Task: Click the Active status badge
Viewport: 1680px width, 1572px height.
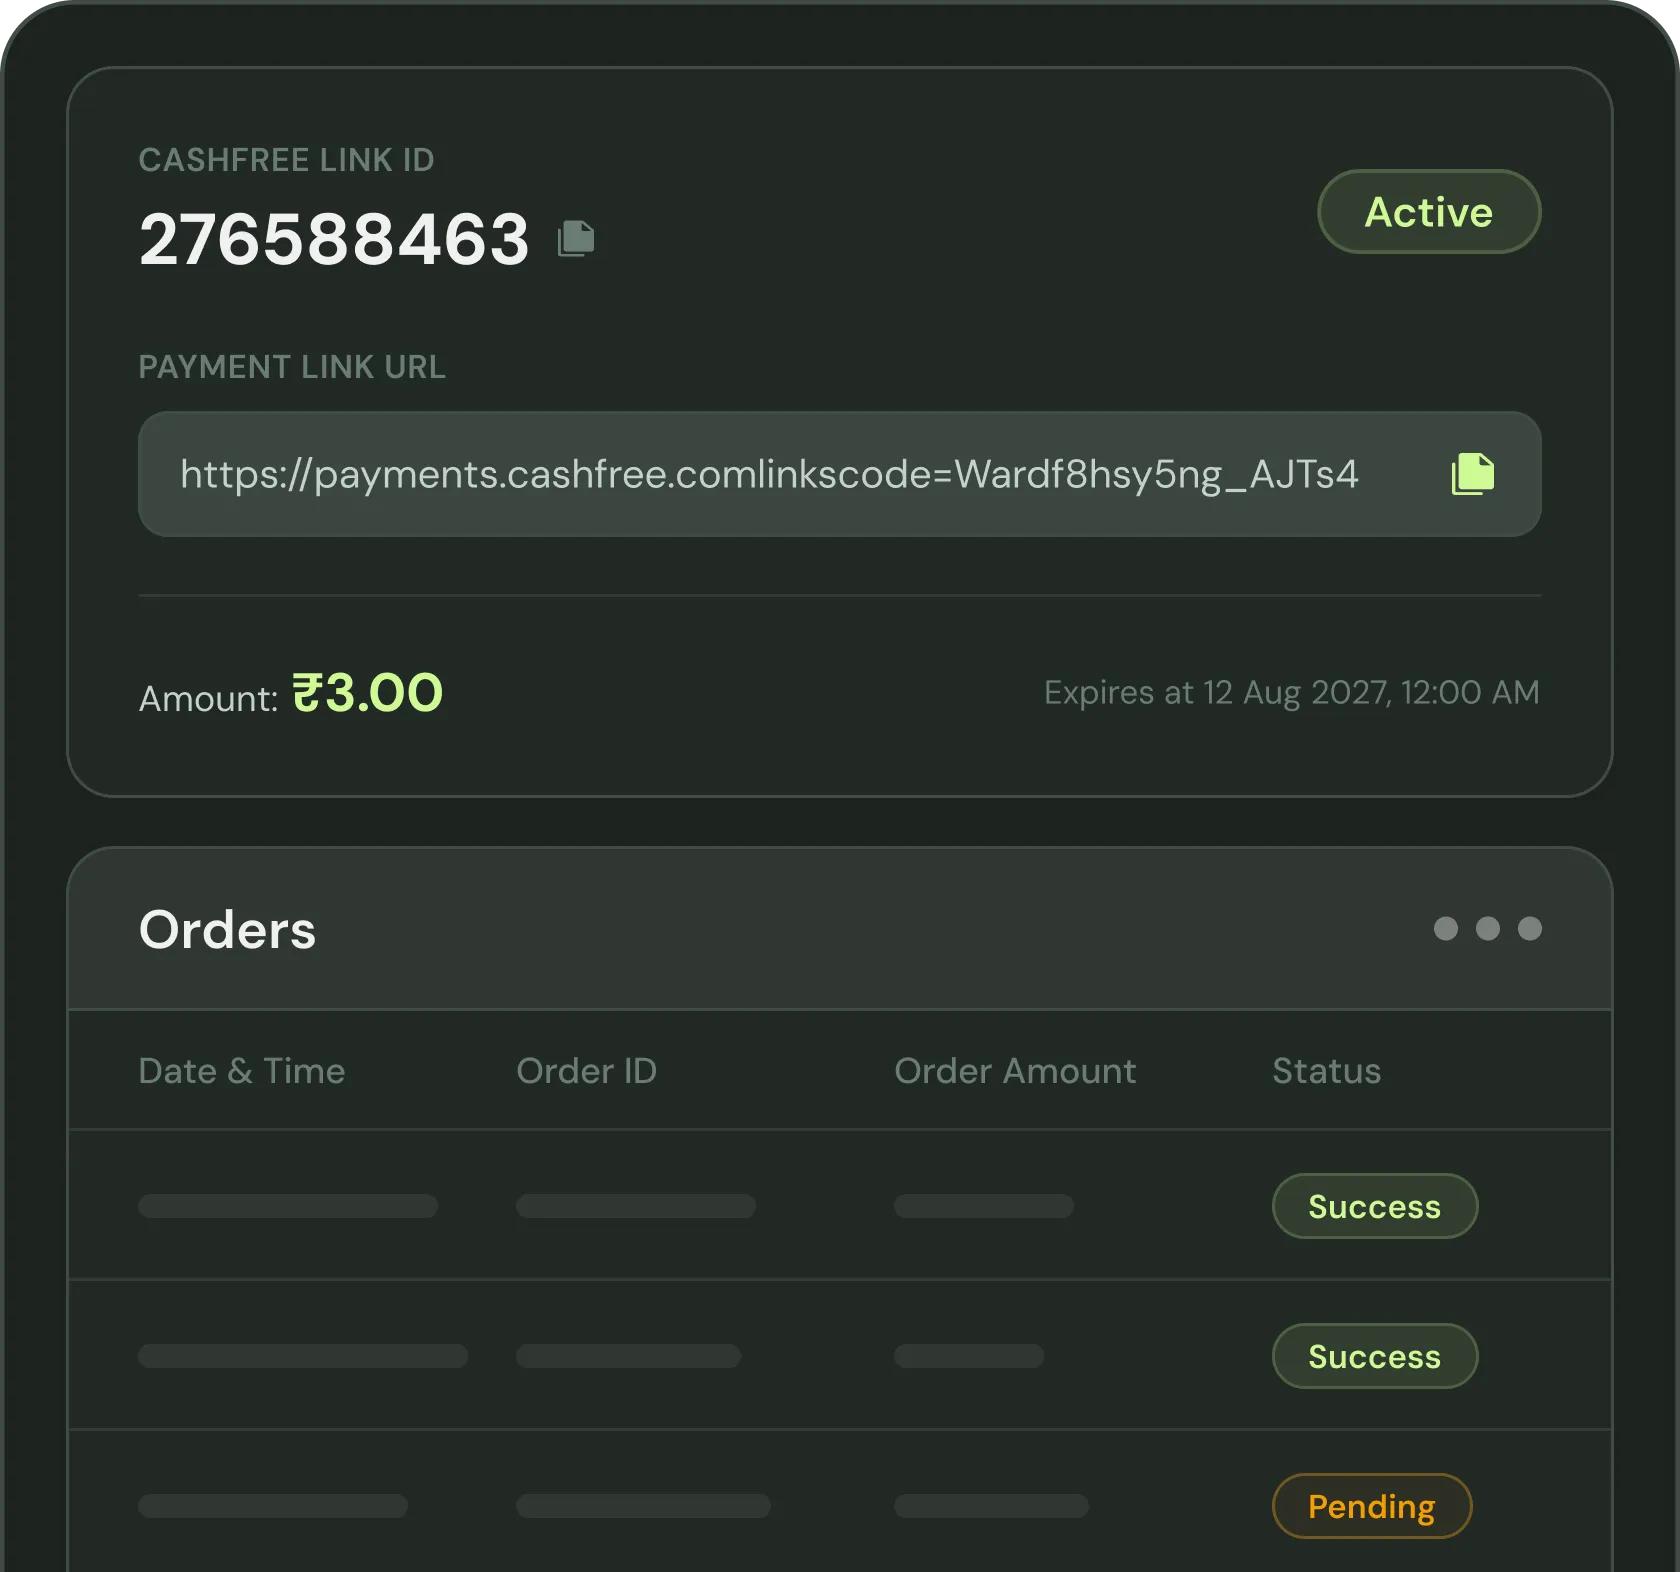Action: pyautogui.click(x=1429, y=212)
